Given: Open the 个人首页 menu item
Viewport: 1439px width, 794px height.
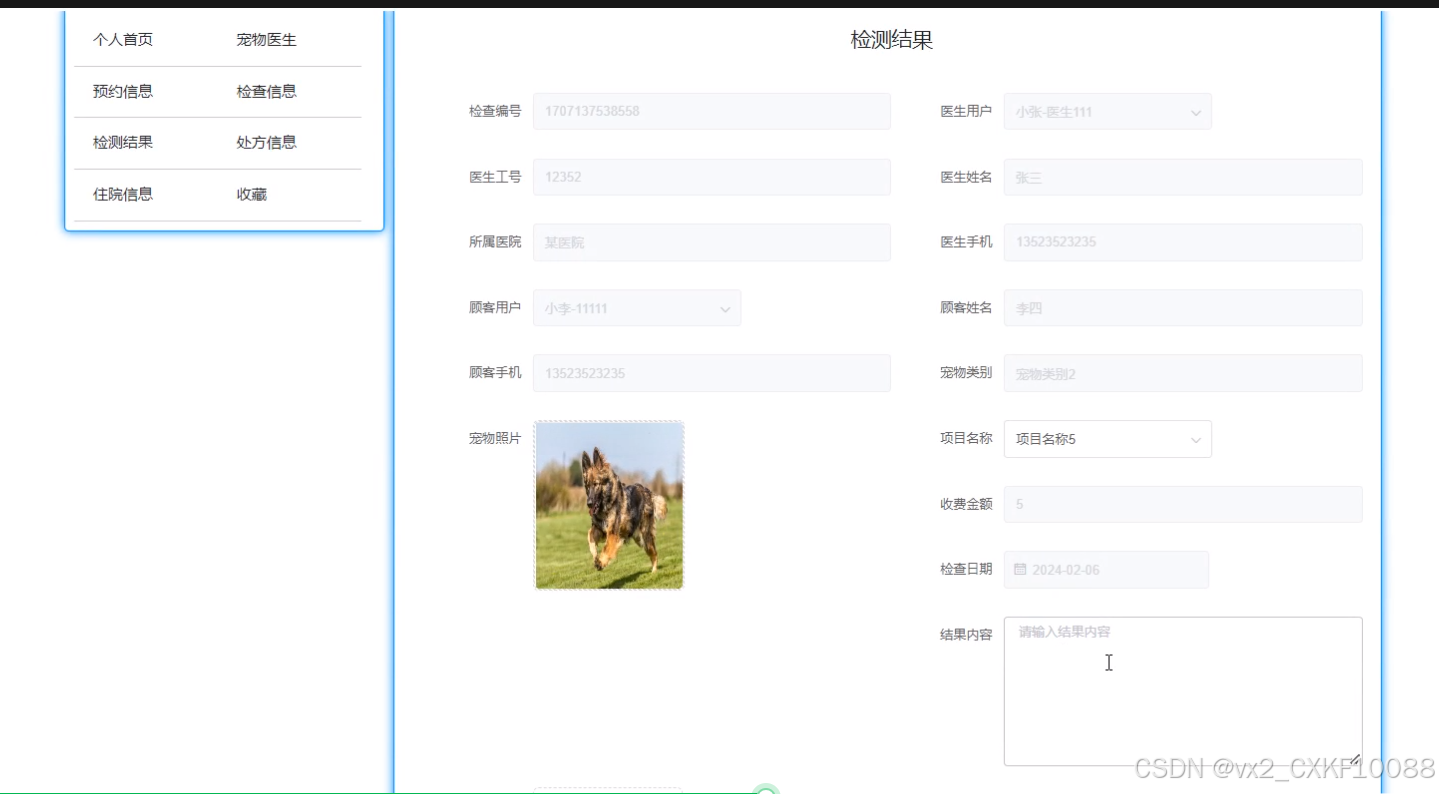Looking at the screenshot, I should coord(123,40).
